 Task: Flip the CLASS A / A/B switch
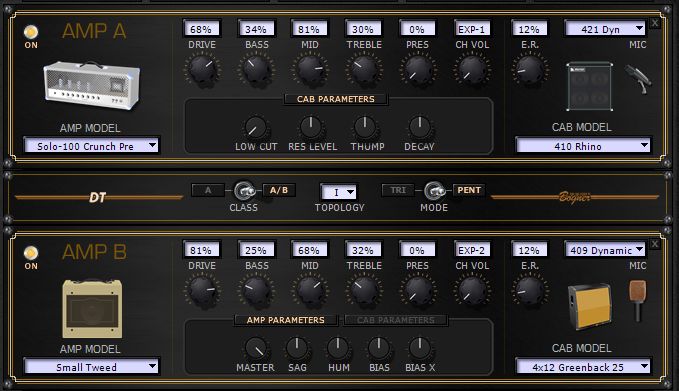[x=244, y=191]
